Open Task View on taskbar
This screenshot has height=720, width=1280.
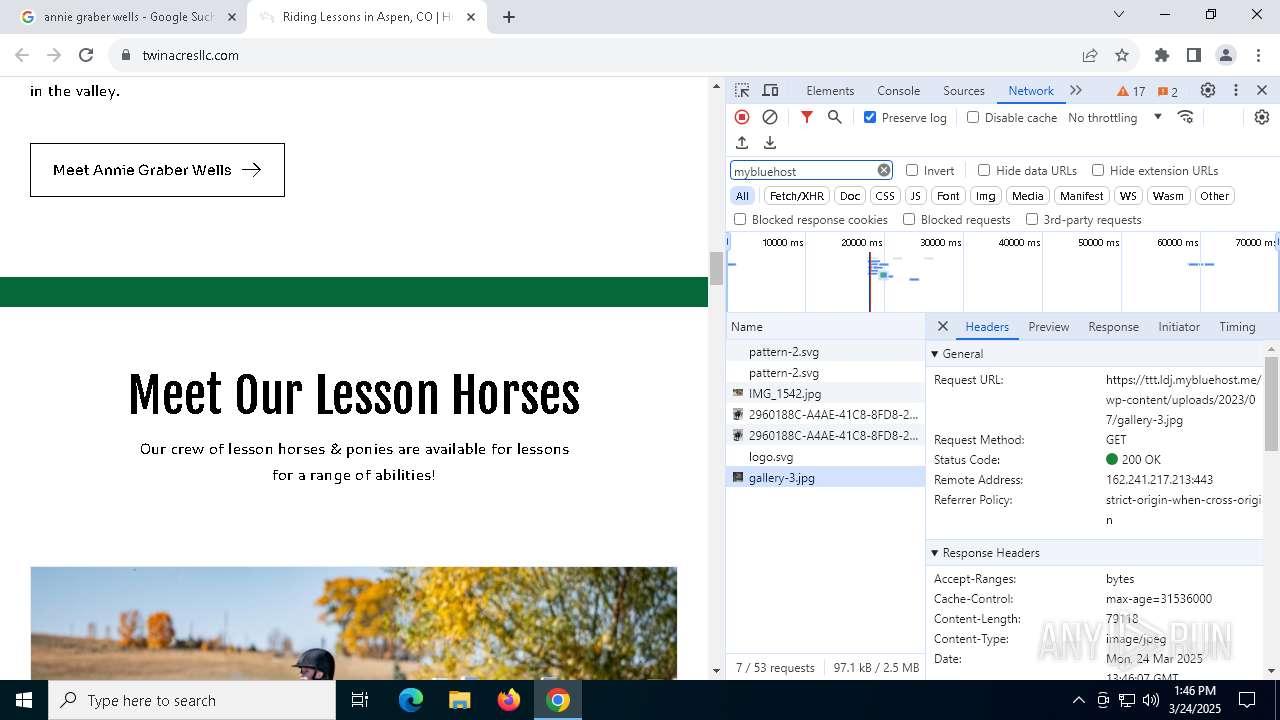(x=360, y=700)
